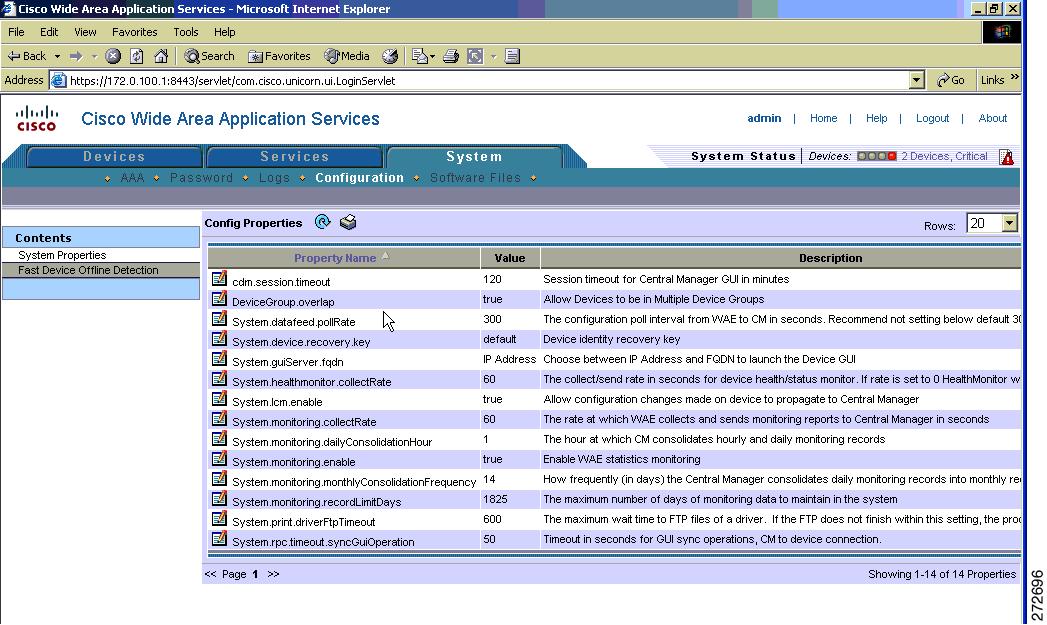Viewport: 1047px width, 625px height.
Task: Click the admin user link
Action: pos(764,118)
